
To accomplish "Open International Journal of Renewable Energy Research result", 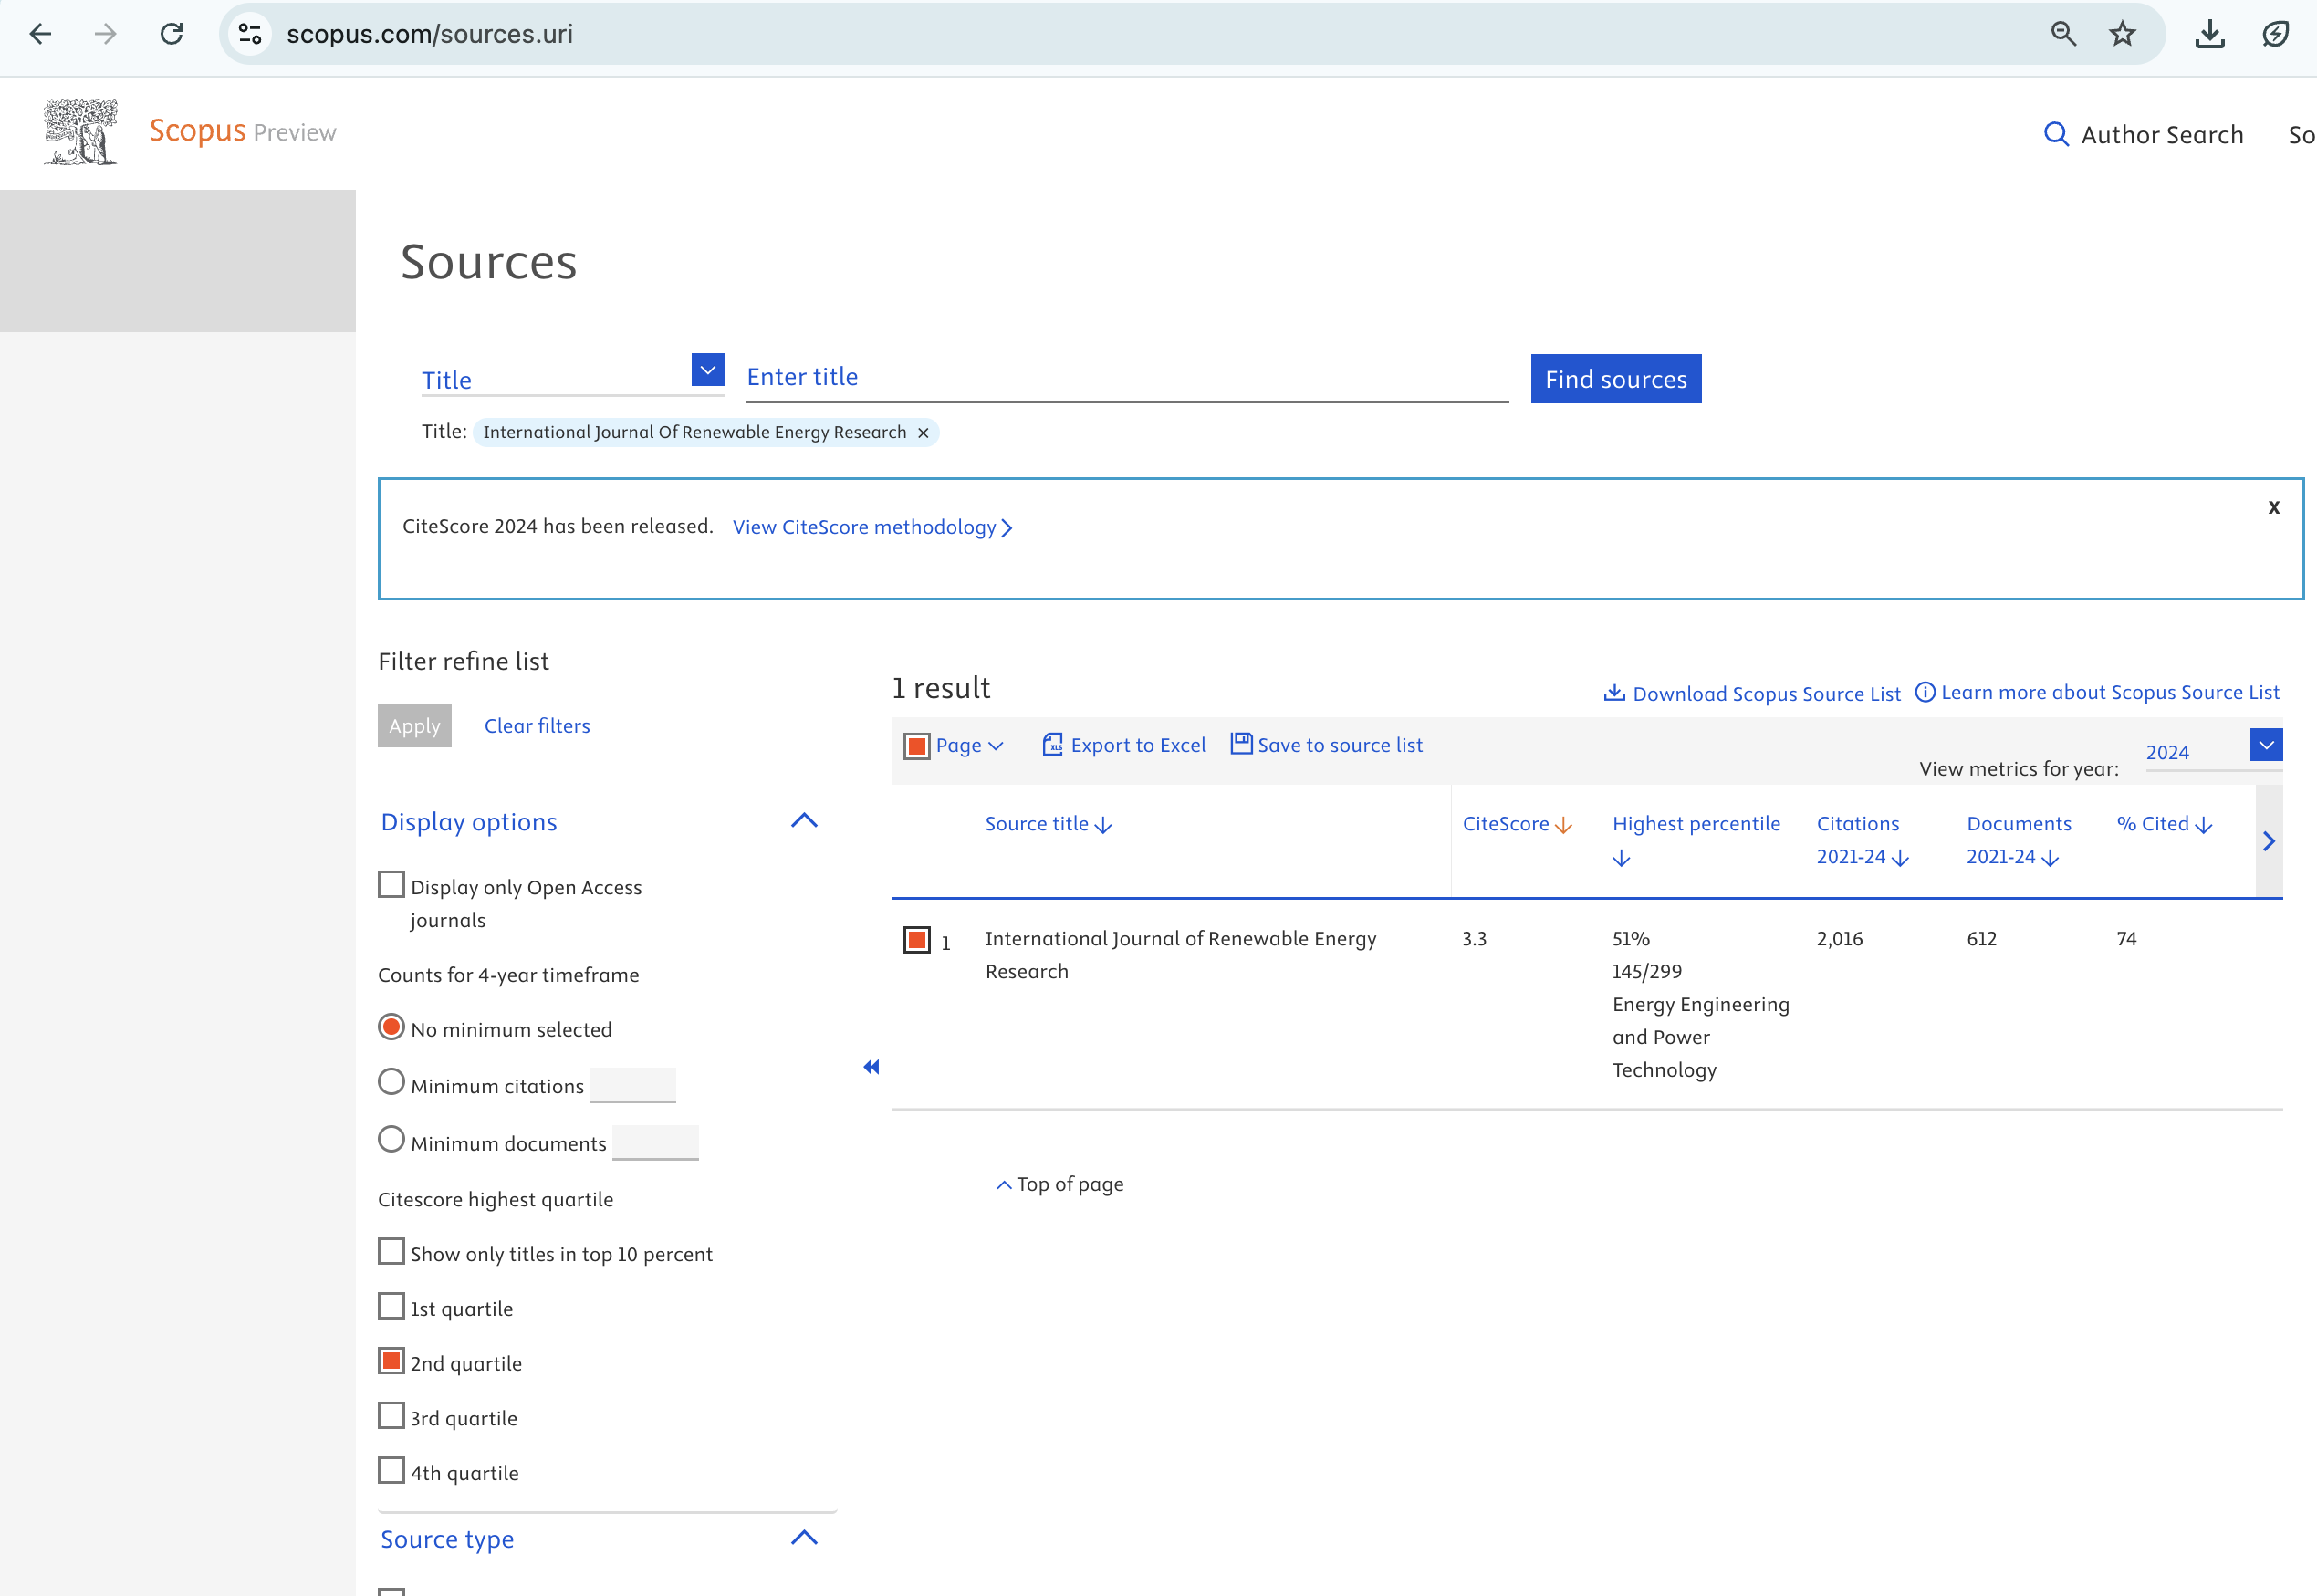I will (1180, 955).
